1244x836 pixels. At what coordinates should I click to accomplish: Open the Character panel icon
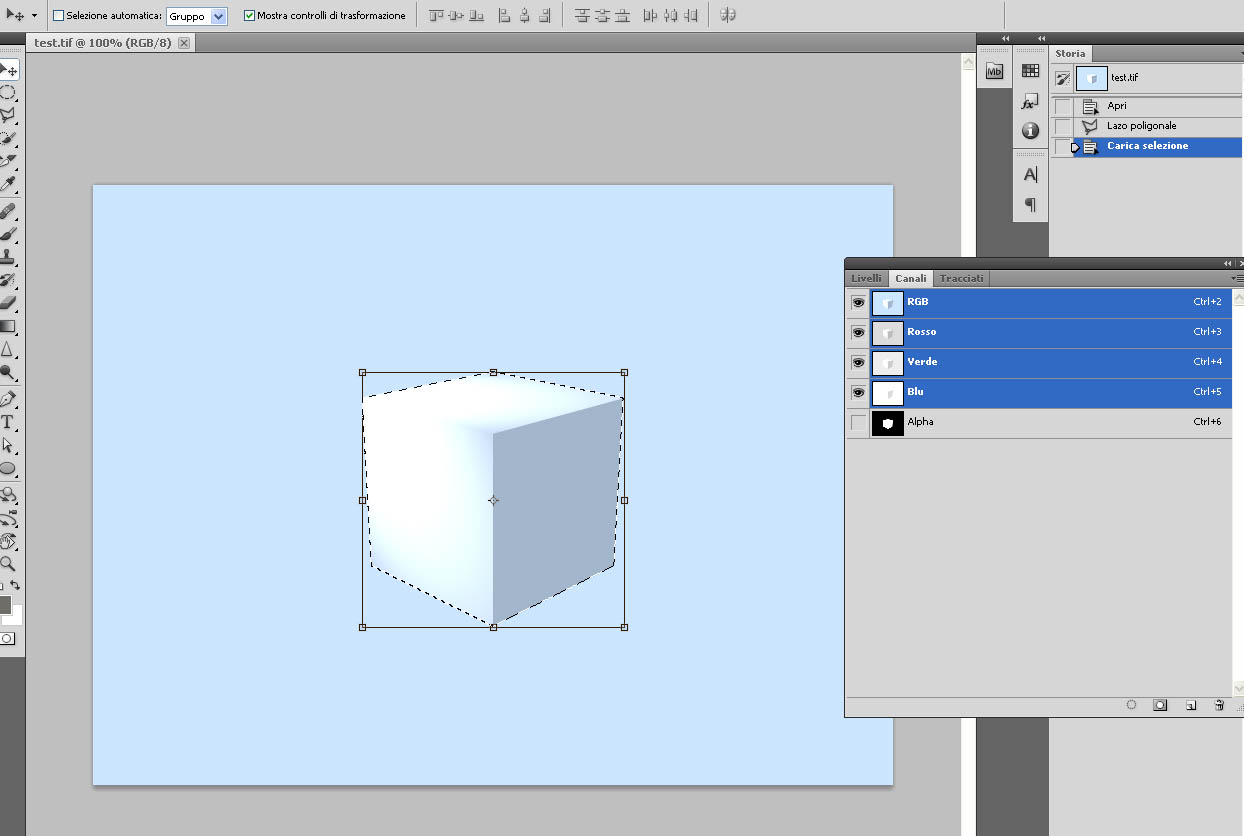1030,174
